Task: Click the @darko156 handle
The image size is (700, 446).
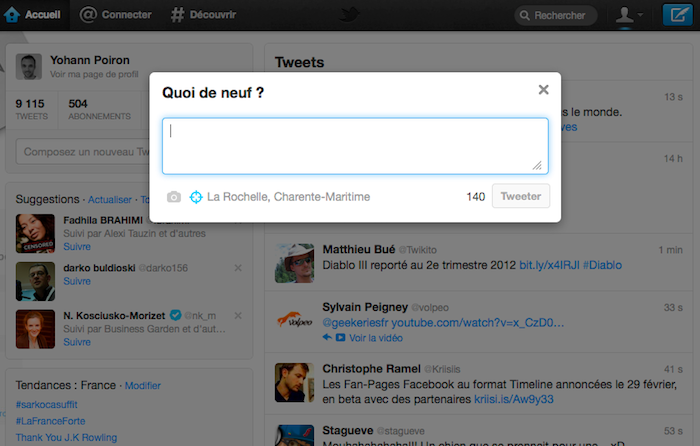Action: point(163,268)
